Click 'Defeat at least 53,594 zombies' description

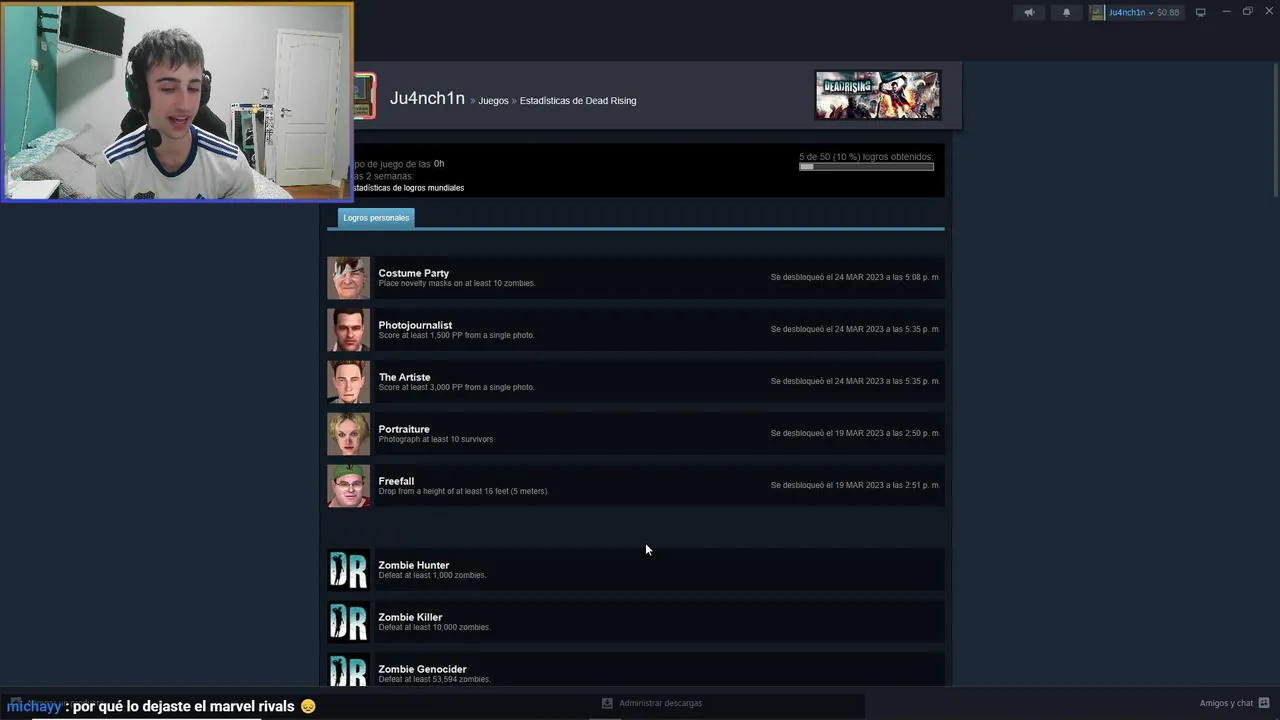pyautogui.click(x=434, y=680)
